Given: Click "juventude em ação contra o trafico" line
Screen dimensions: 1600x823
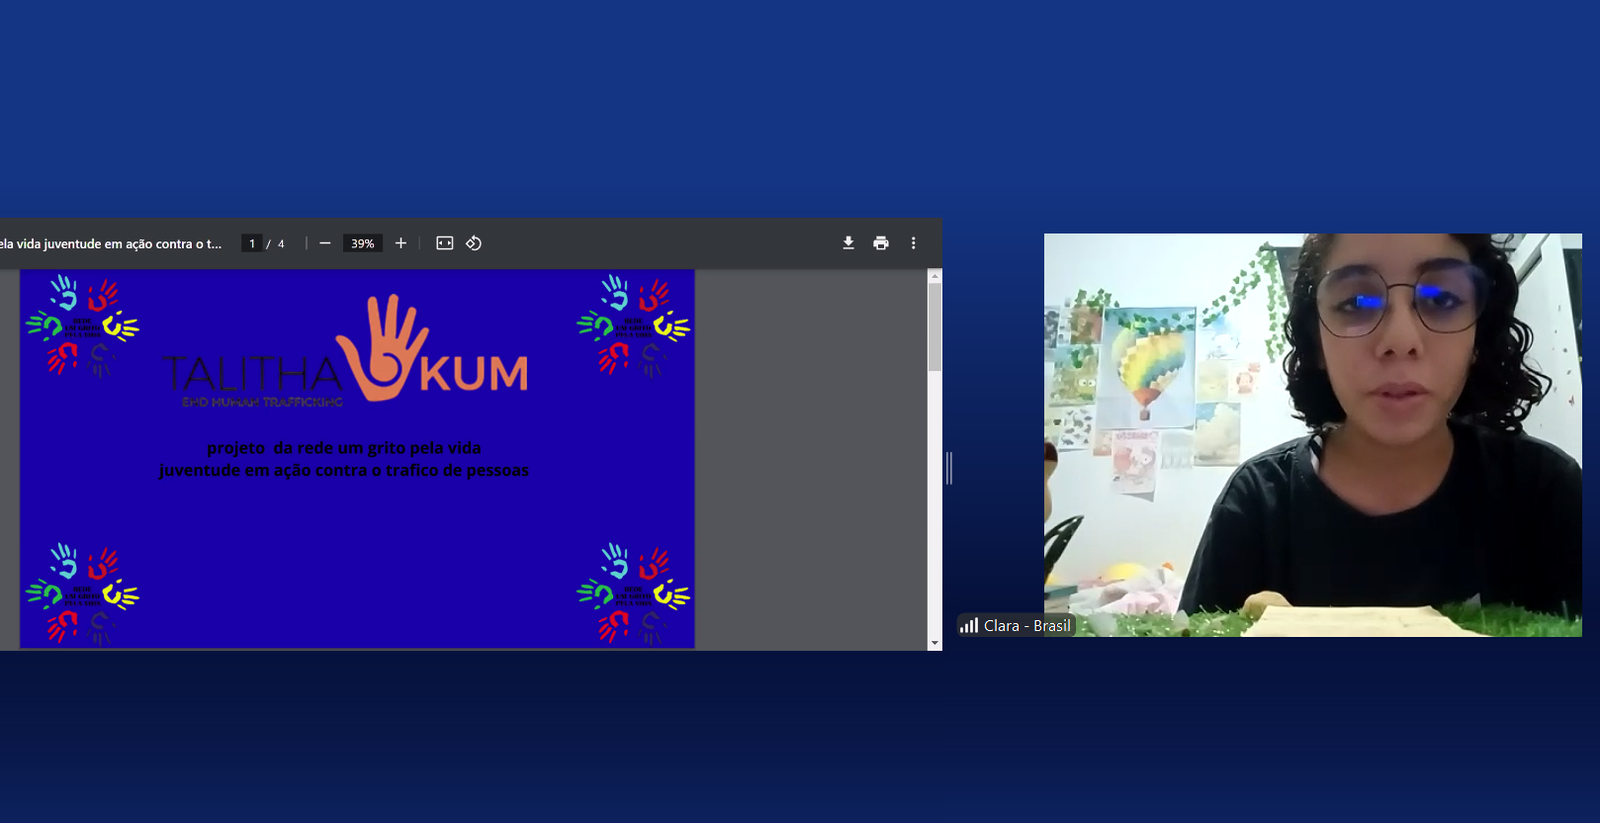Looking at the screenshot, I should click(344, 470).
